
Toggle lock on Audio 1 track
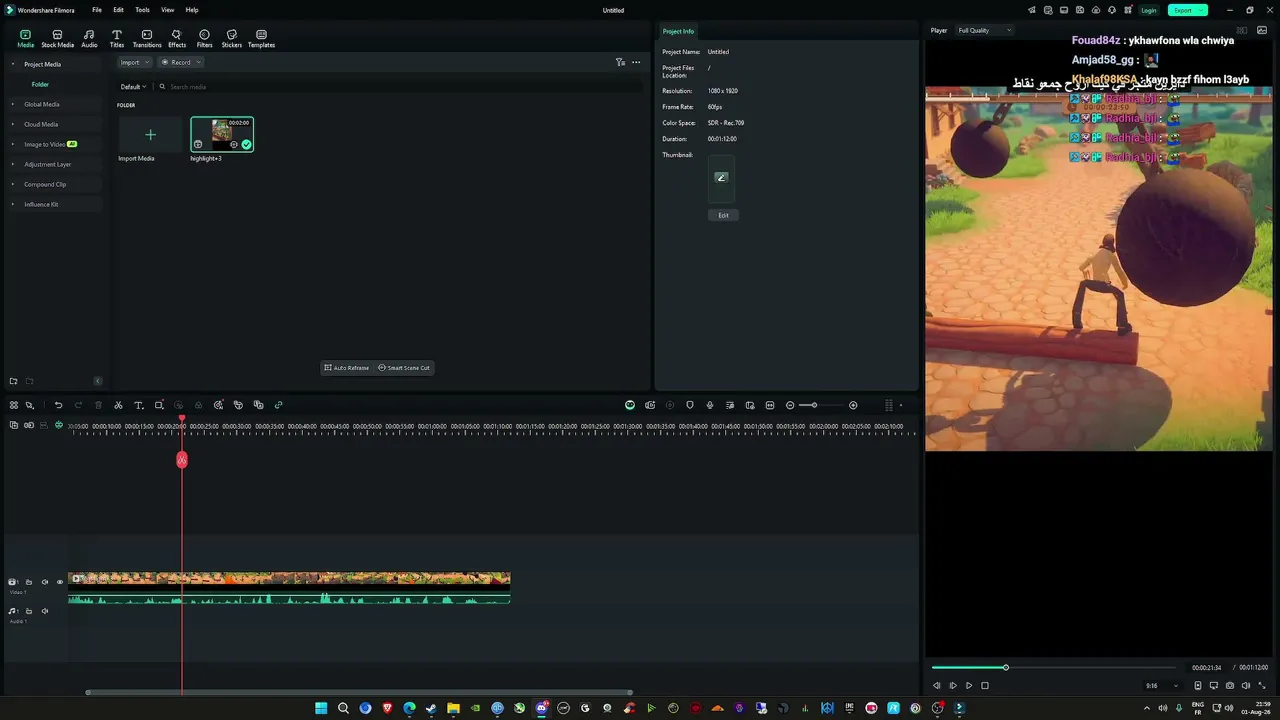[29, 611]
